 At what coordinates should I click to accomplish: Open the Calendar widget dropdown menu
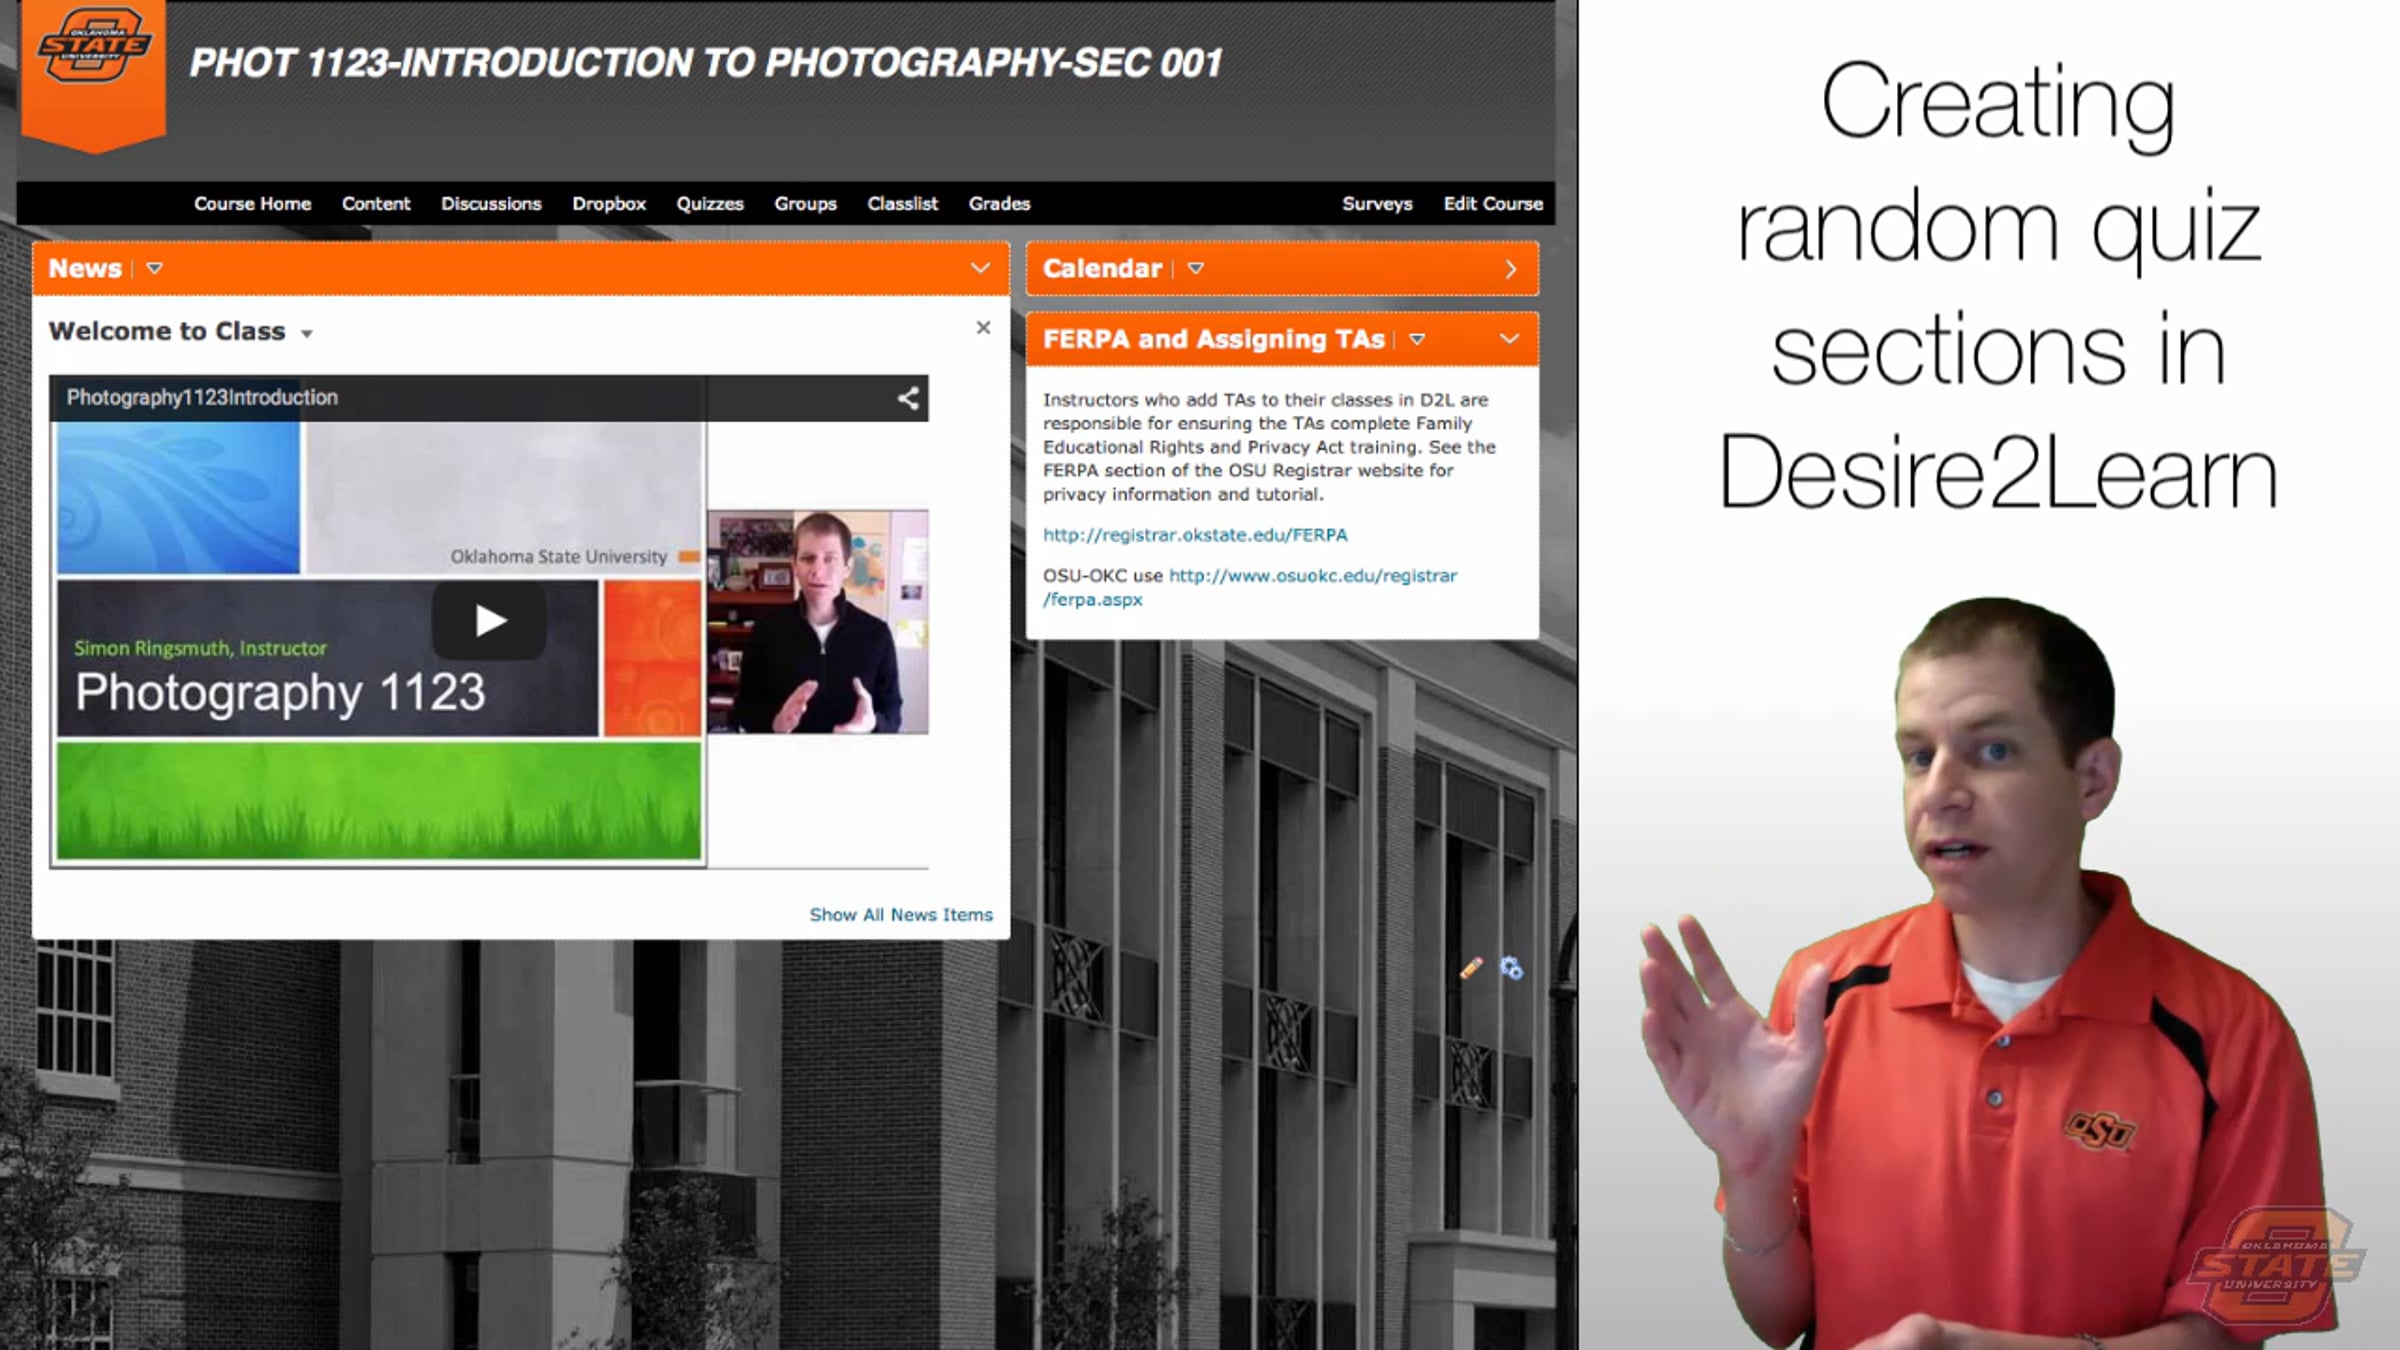click(1195, 268)
